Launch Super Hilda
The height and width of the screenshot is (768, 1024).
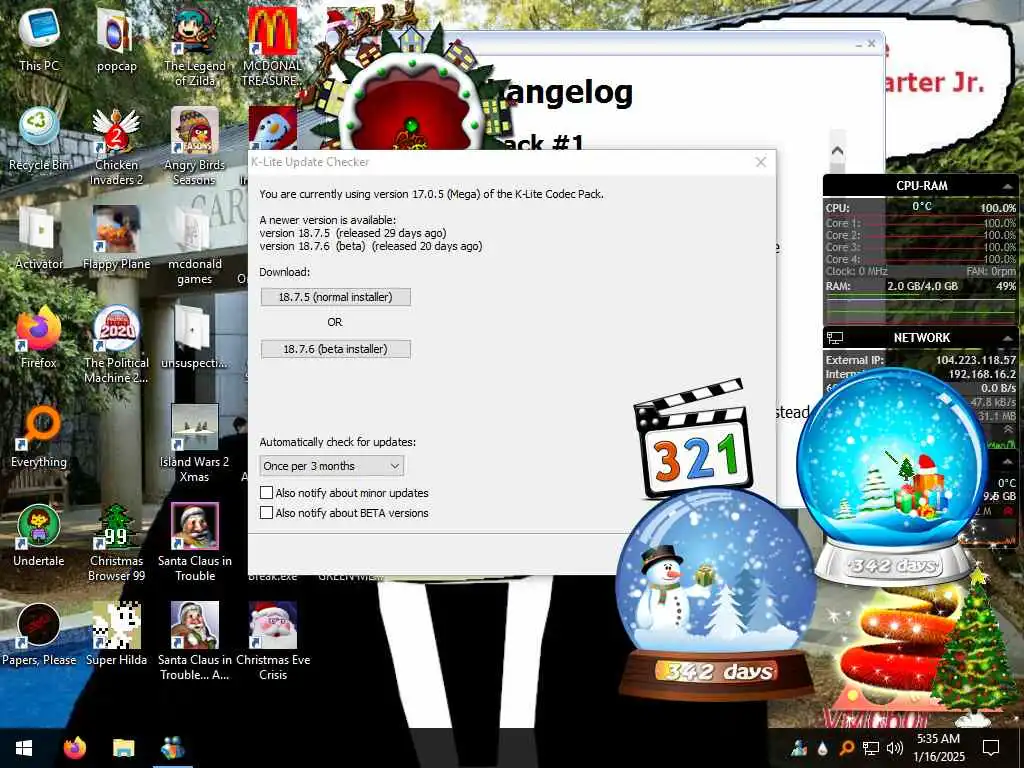pos(116,634)
